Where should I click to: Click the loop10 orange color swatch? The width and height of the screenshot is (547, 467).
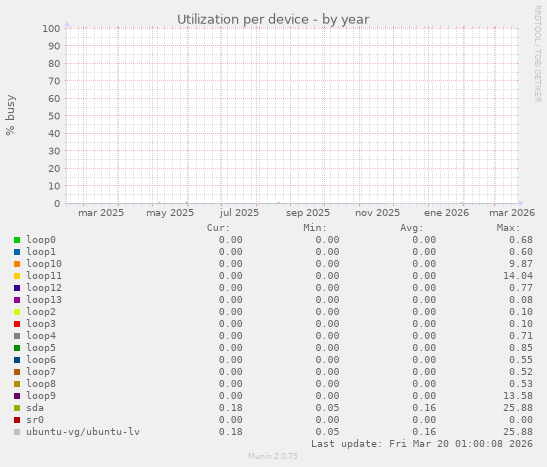[x=17, y=264]
